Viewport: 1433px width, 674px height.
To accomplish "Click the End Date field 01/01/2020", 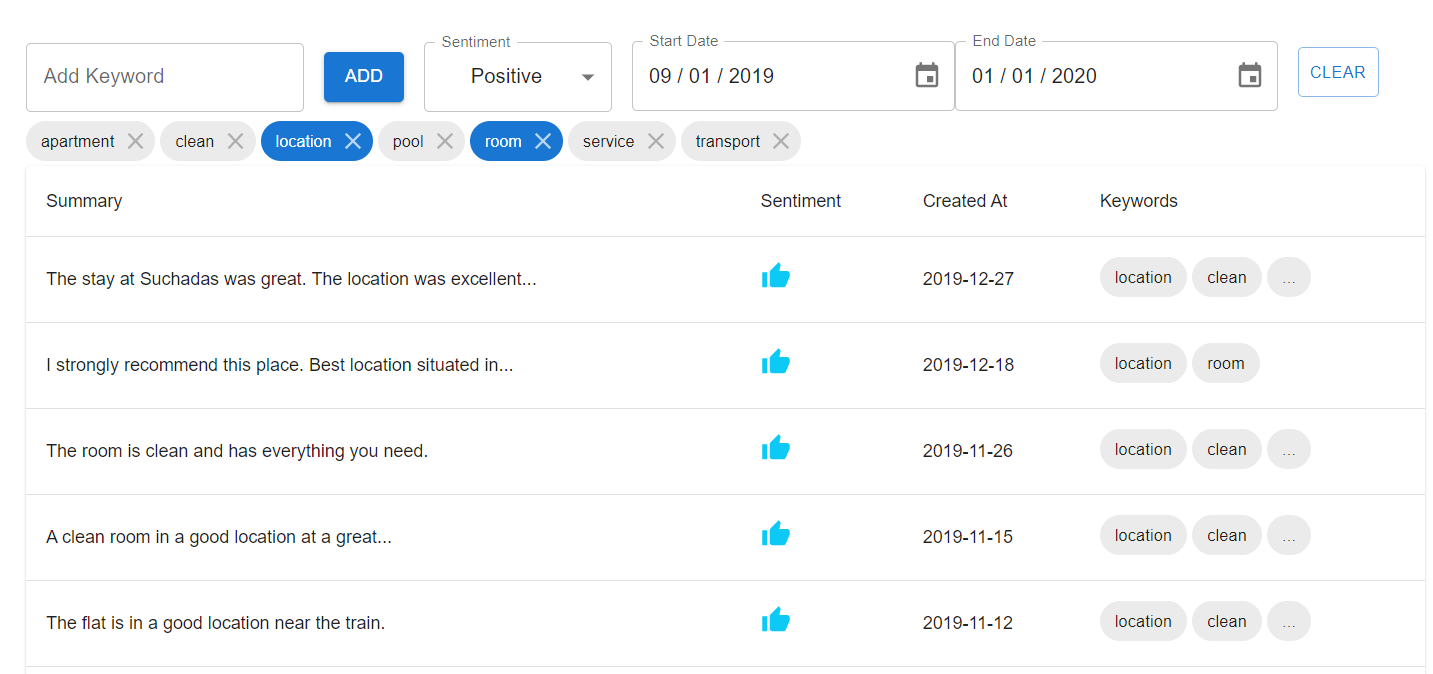I will coord(1116,76).
